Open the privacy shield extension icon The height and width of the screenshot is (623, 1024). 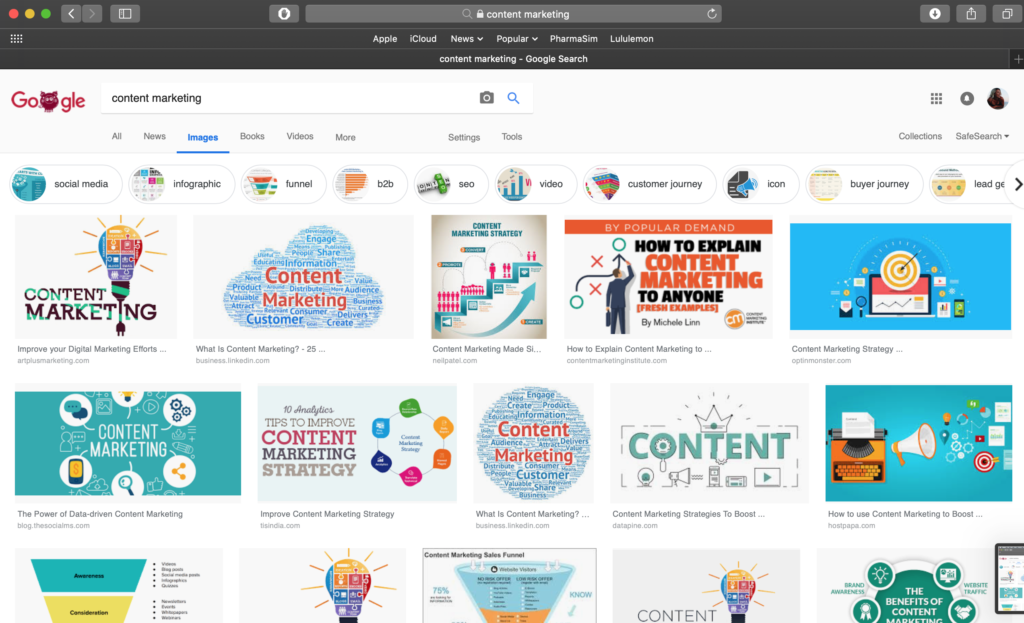(x=284, y=14)
